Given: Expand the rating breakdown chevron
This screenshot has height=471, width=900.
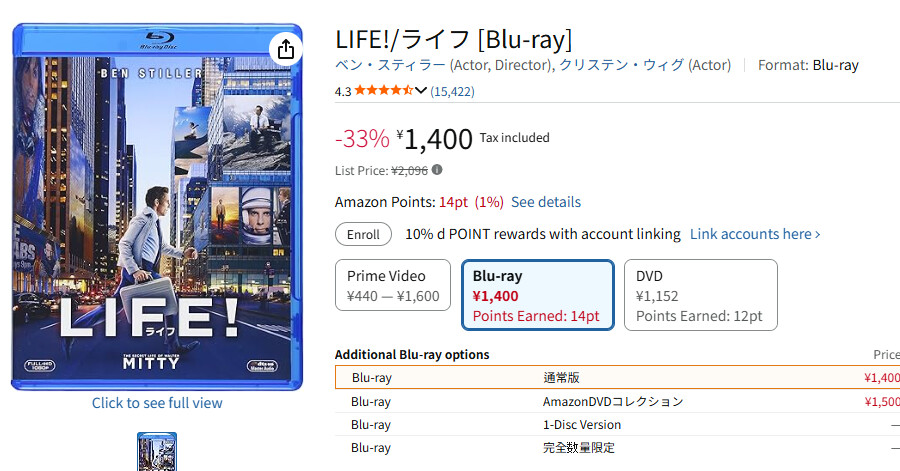Looking at the screenshot, I should click(421, 91).
